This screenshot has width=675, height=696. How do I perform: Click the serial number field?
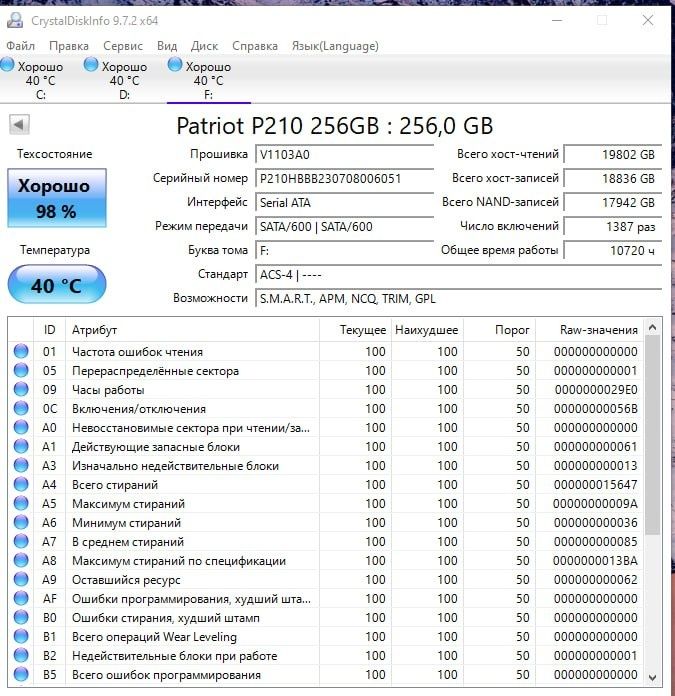coord(345,178)
